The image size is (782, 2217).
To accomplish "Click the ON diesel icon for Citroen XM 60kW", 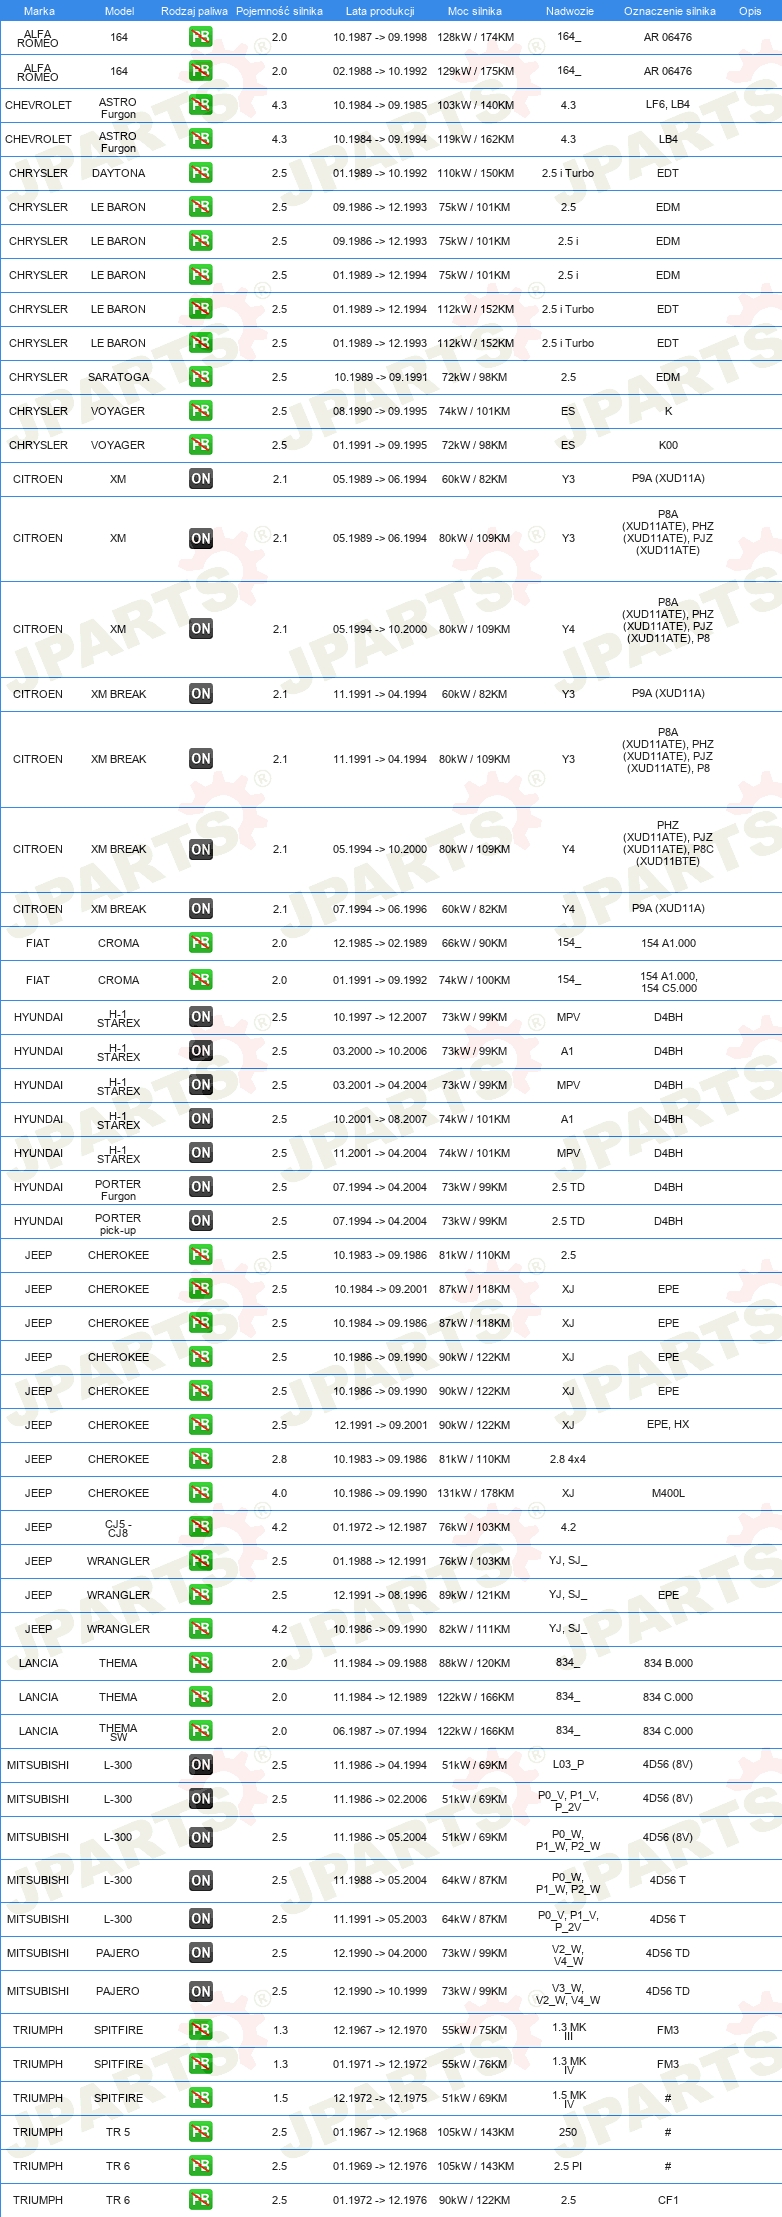I will point(200,479).
